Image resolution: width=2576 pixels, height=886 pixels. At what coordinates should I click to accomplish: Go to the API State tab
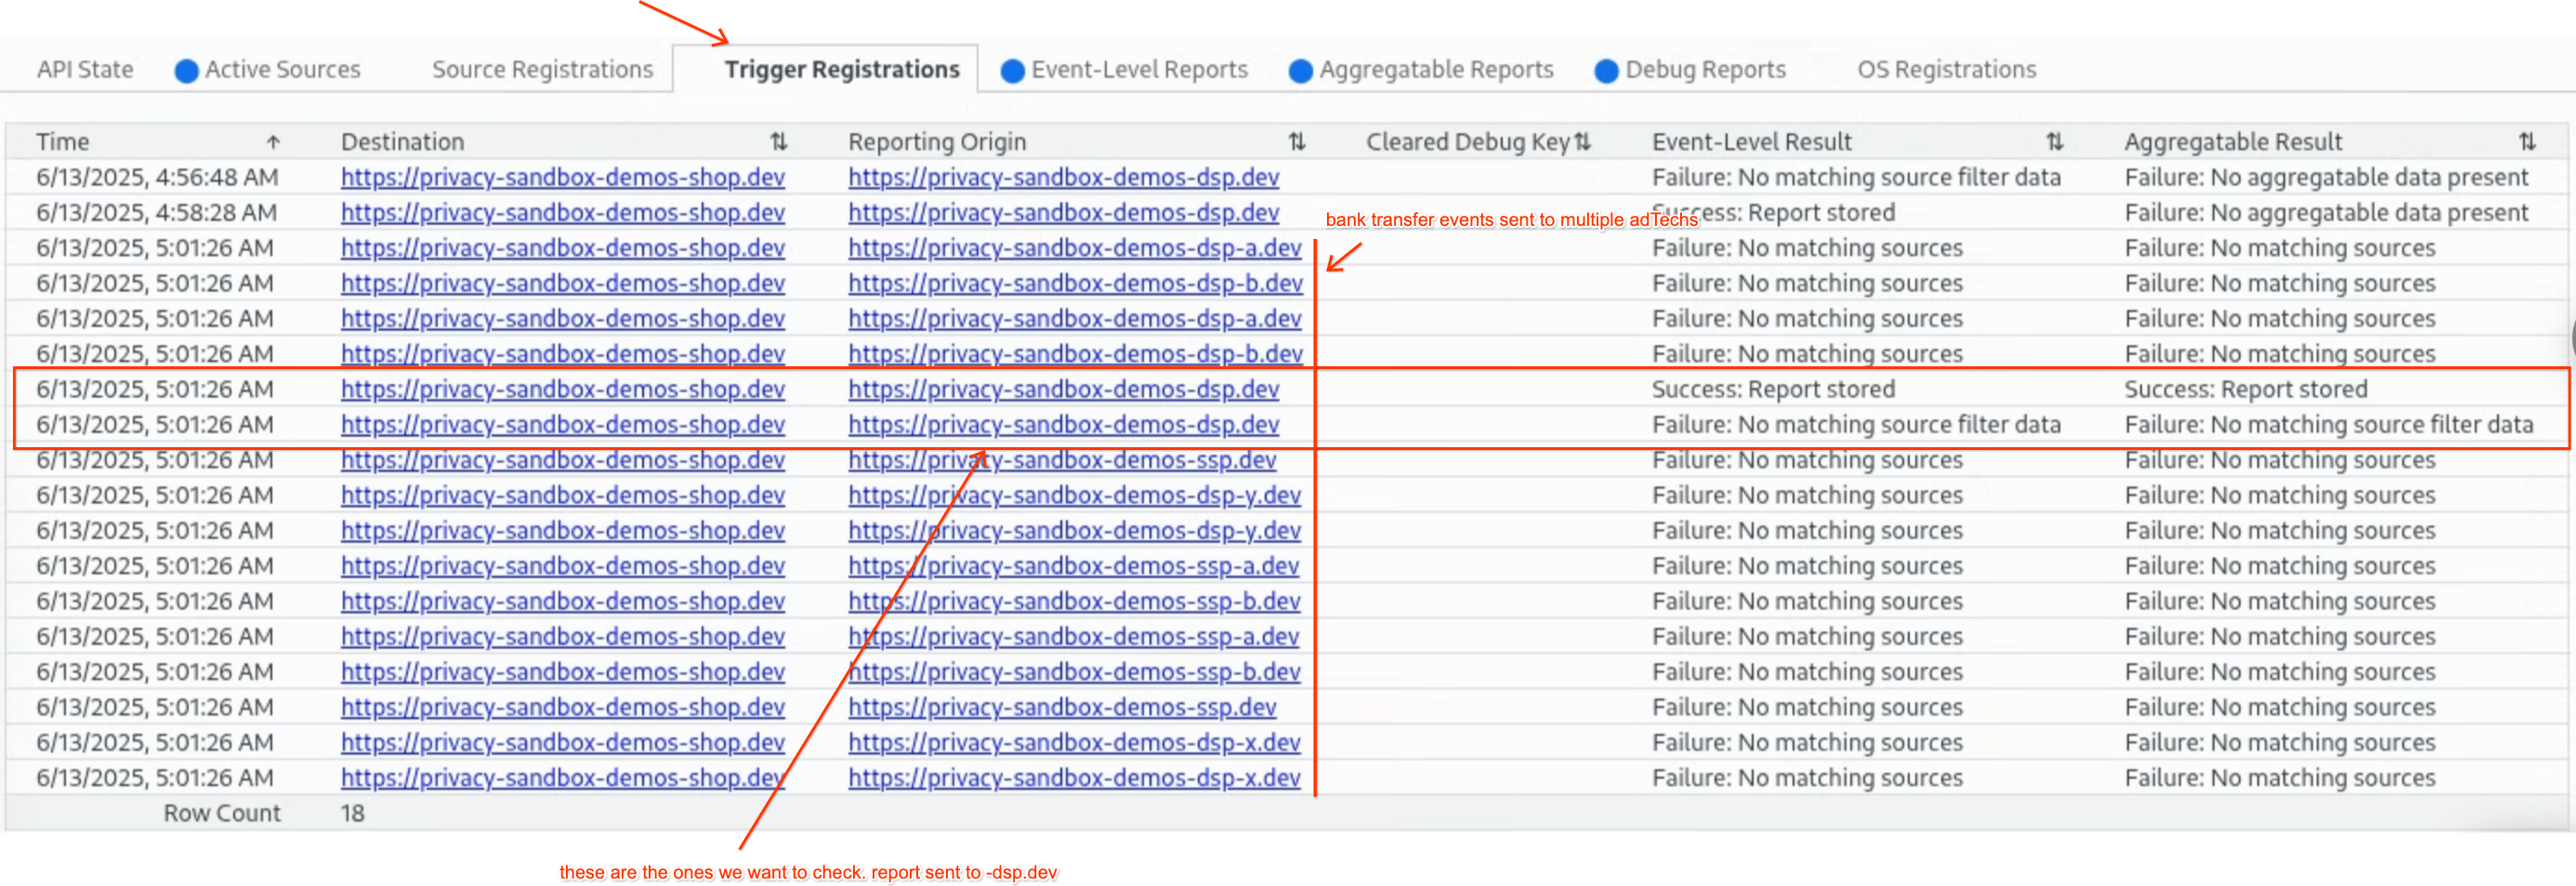(85, 70)
